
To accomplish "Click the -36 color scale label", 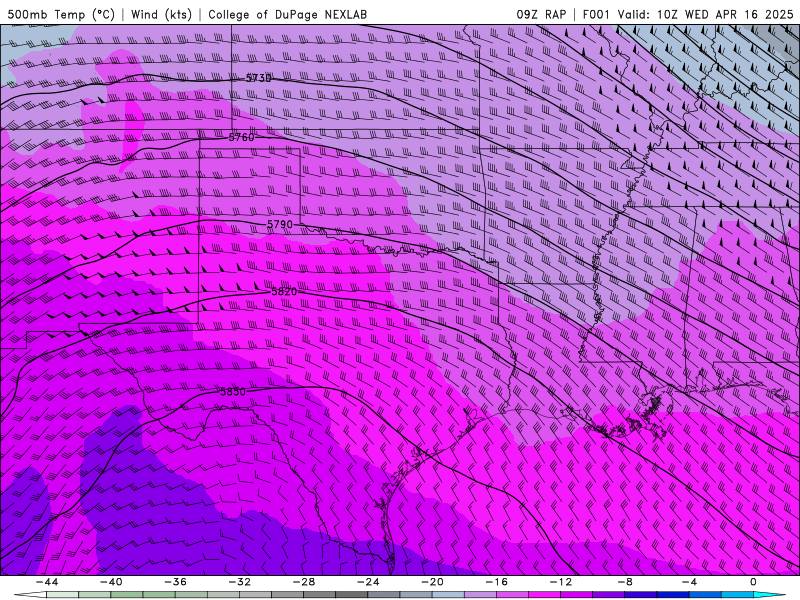I will tap(175, 582).
